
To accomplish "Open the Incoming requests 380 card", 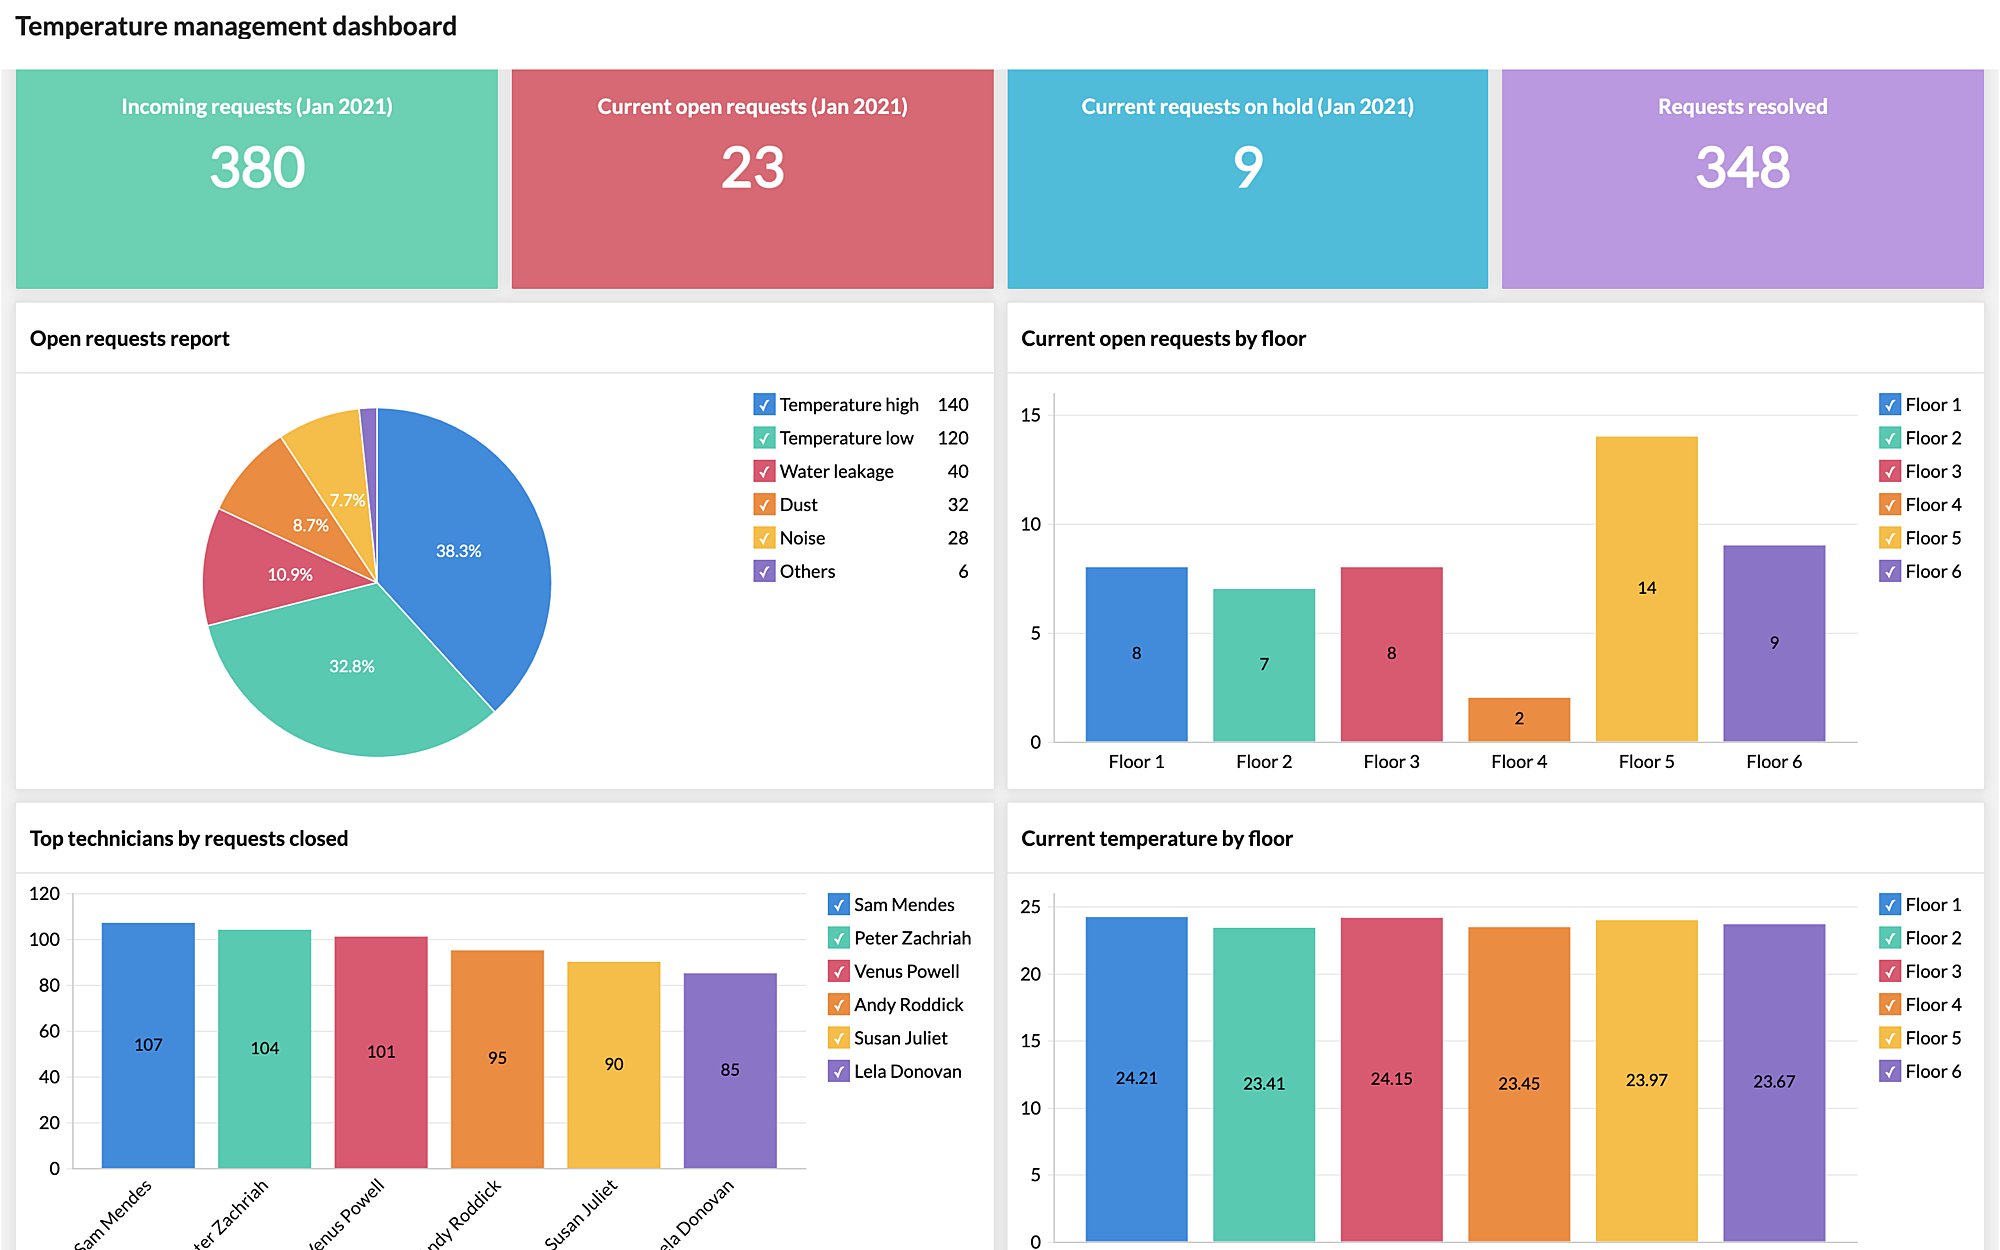I will 257,178.
